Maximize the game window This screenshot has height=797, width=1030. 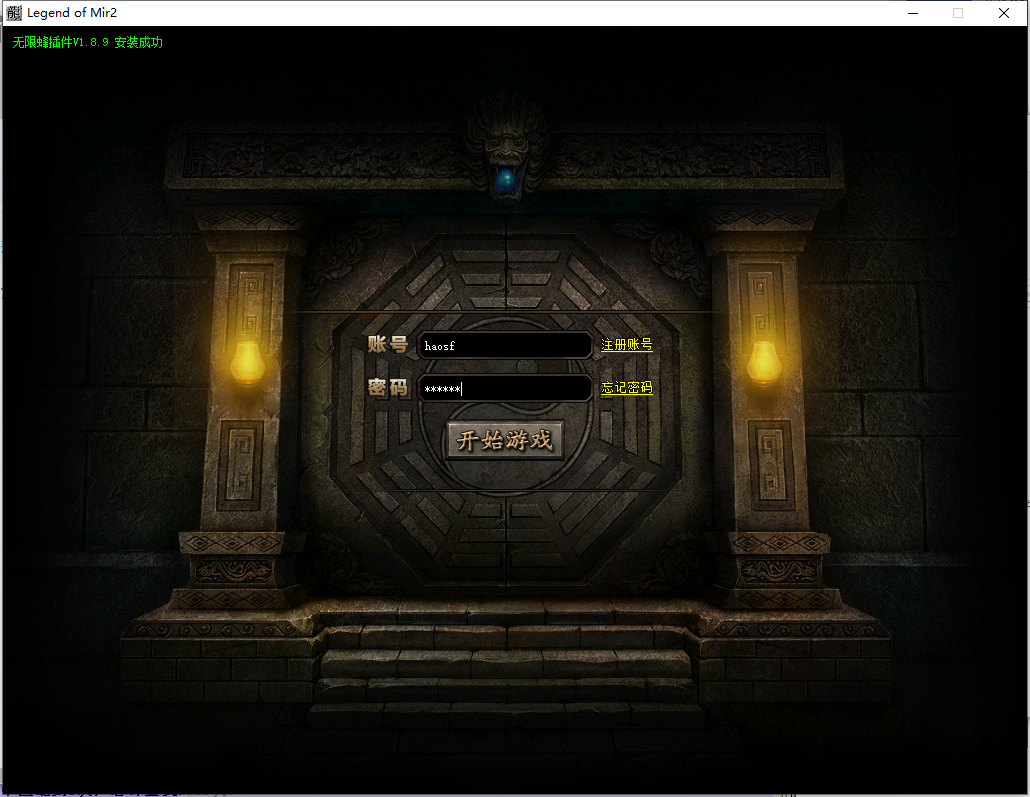(x=958, y=13)
